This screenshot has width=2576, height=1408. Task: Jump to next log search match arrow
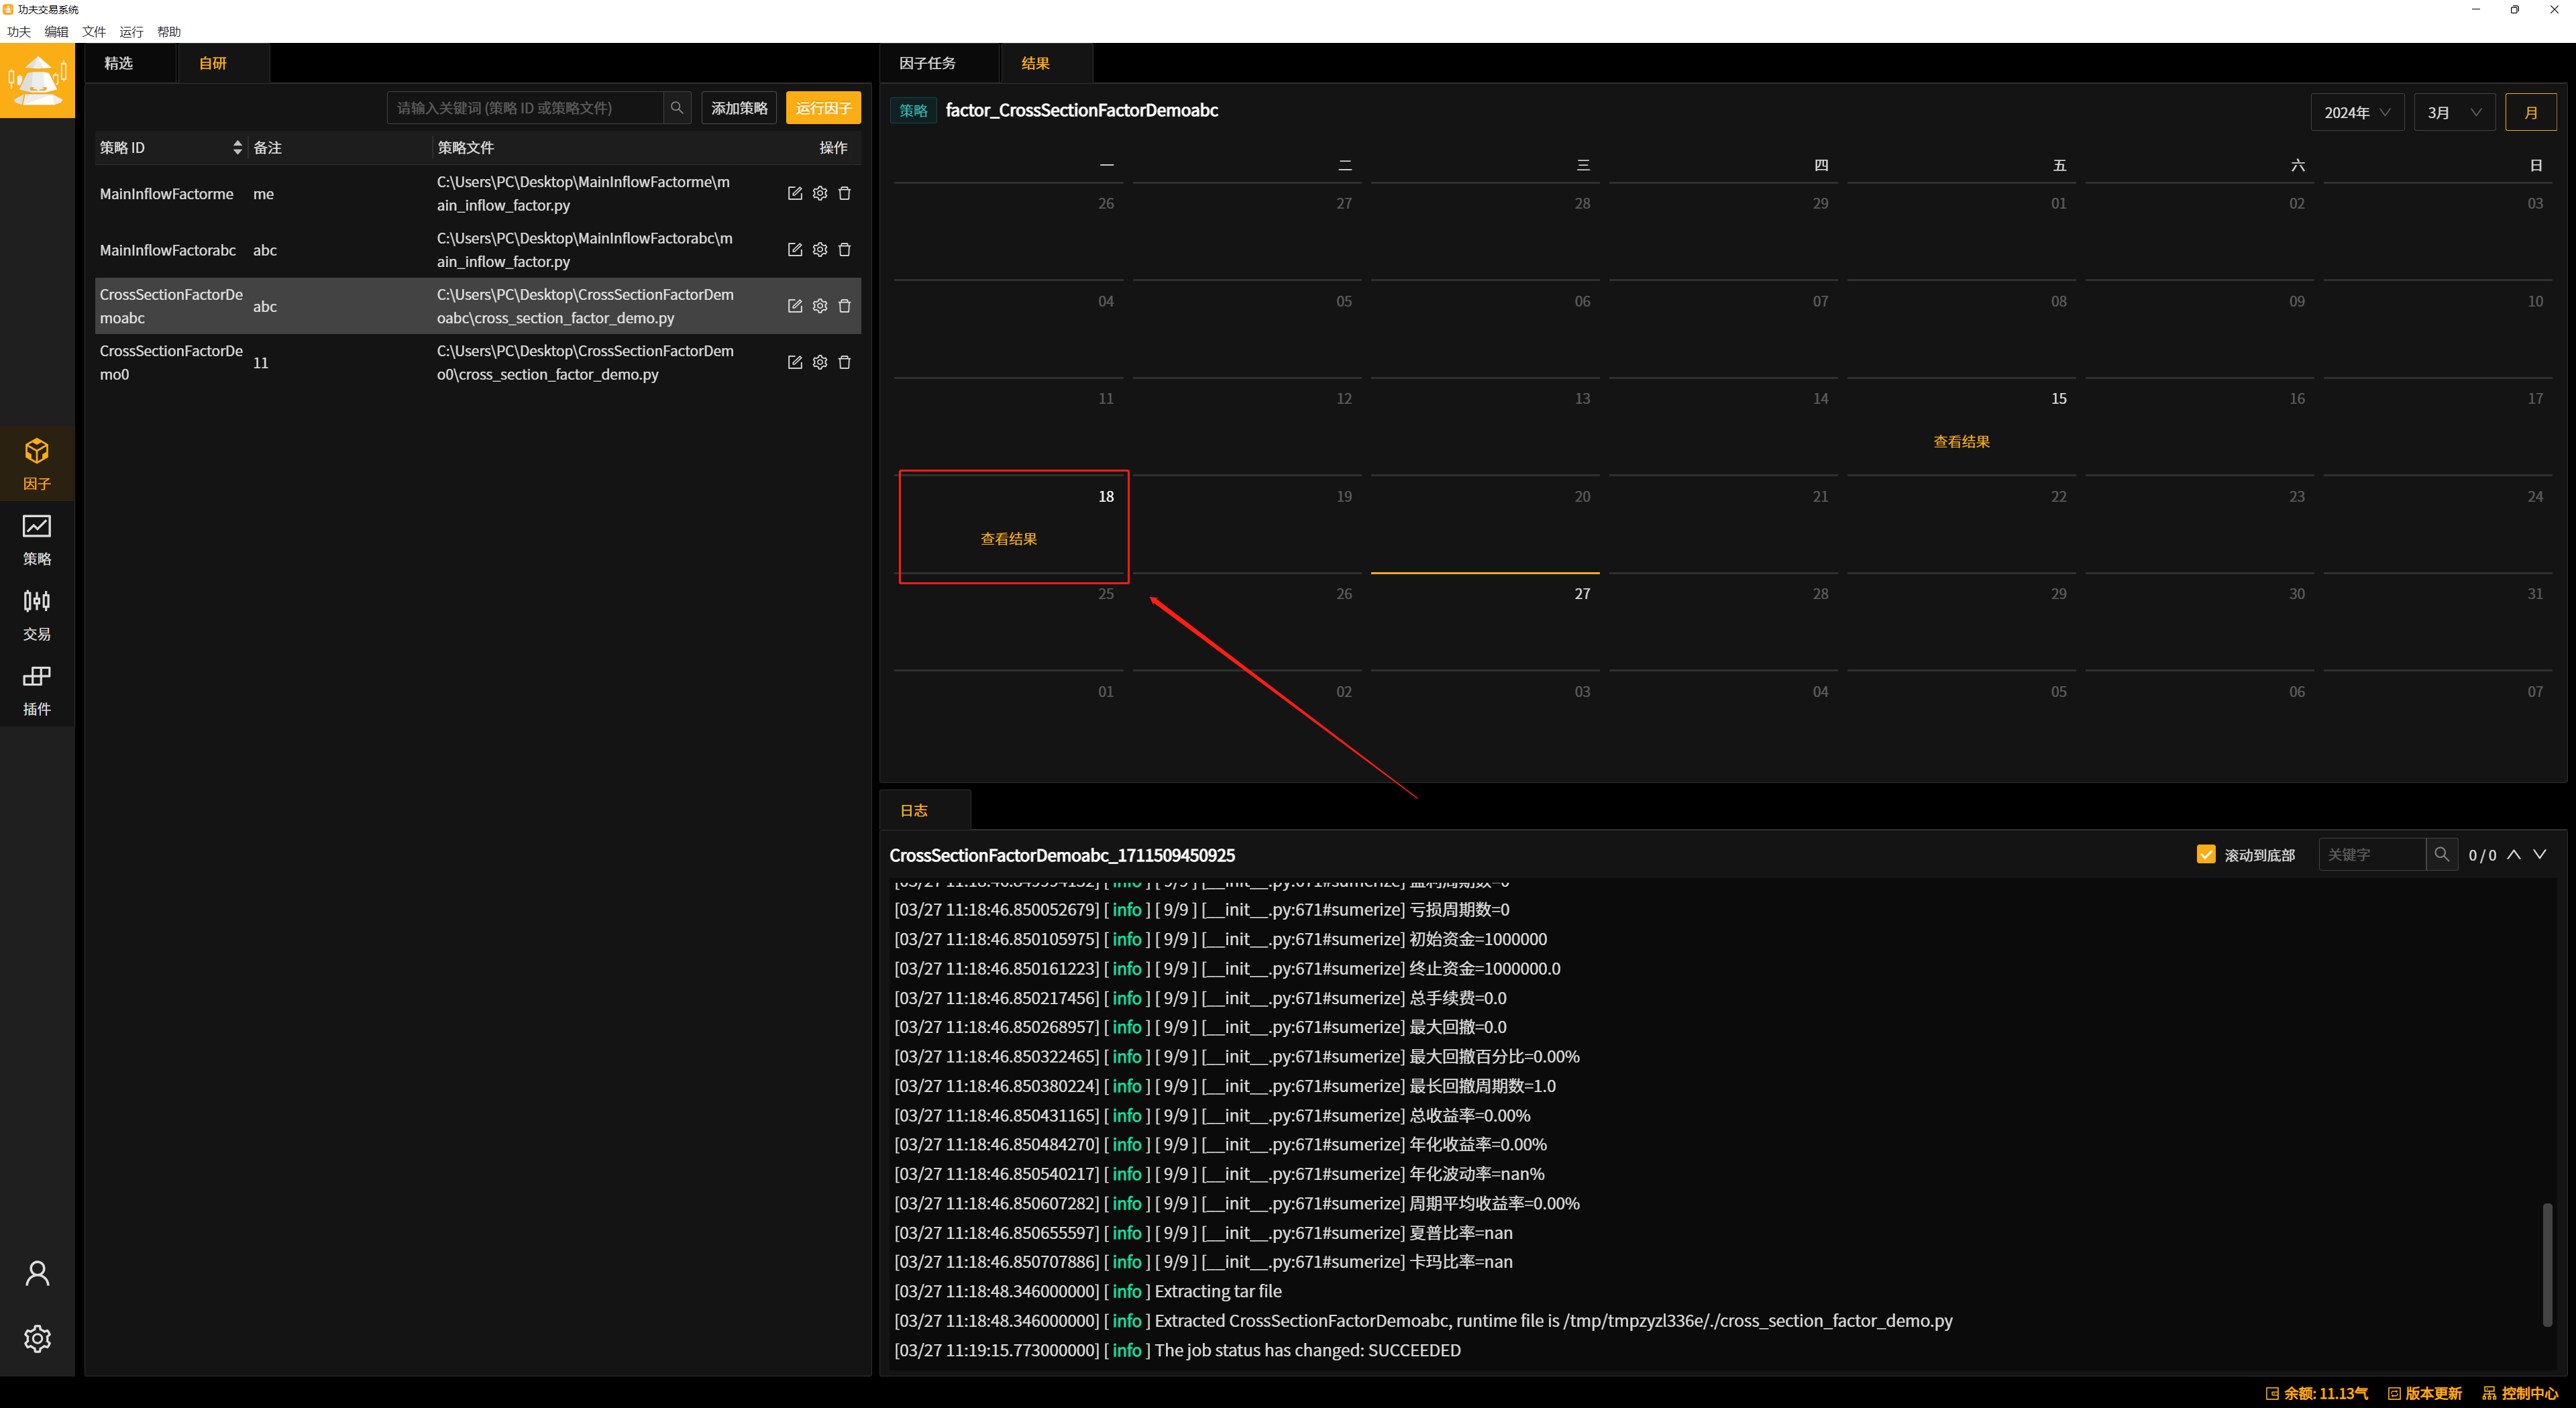pyautogui.click(x=2540, y=854)
